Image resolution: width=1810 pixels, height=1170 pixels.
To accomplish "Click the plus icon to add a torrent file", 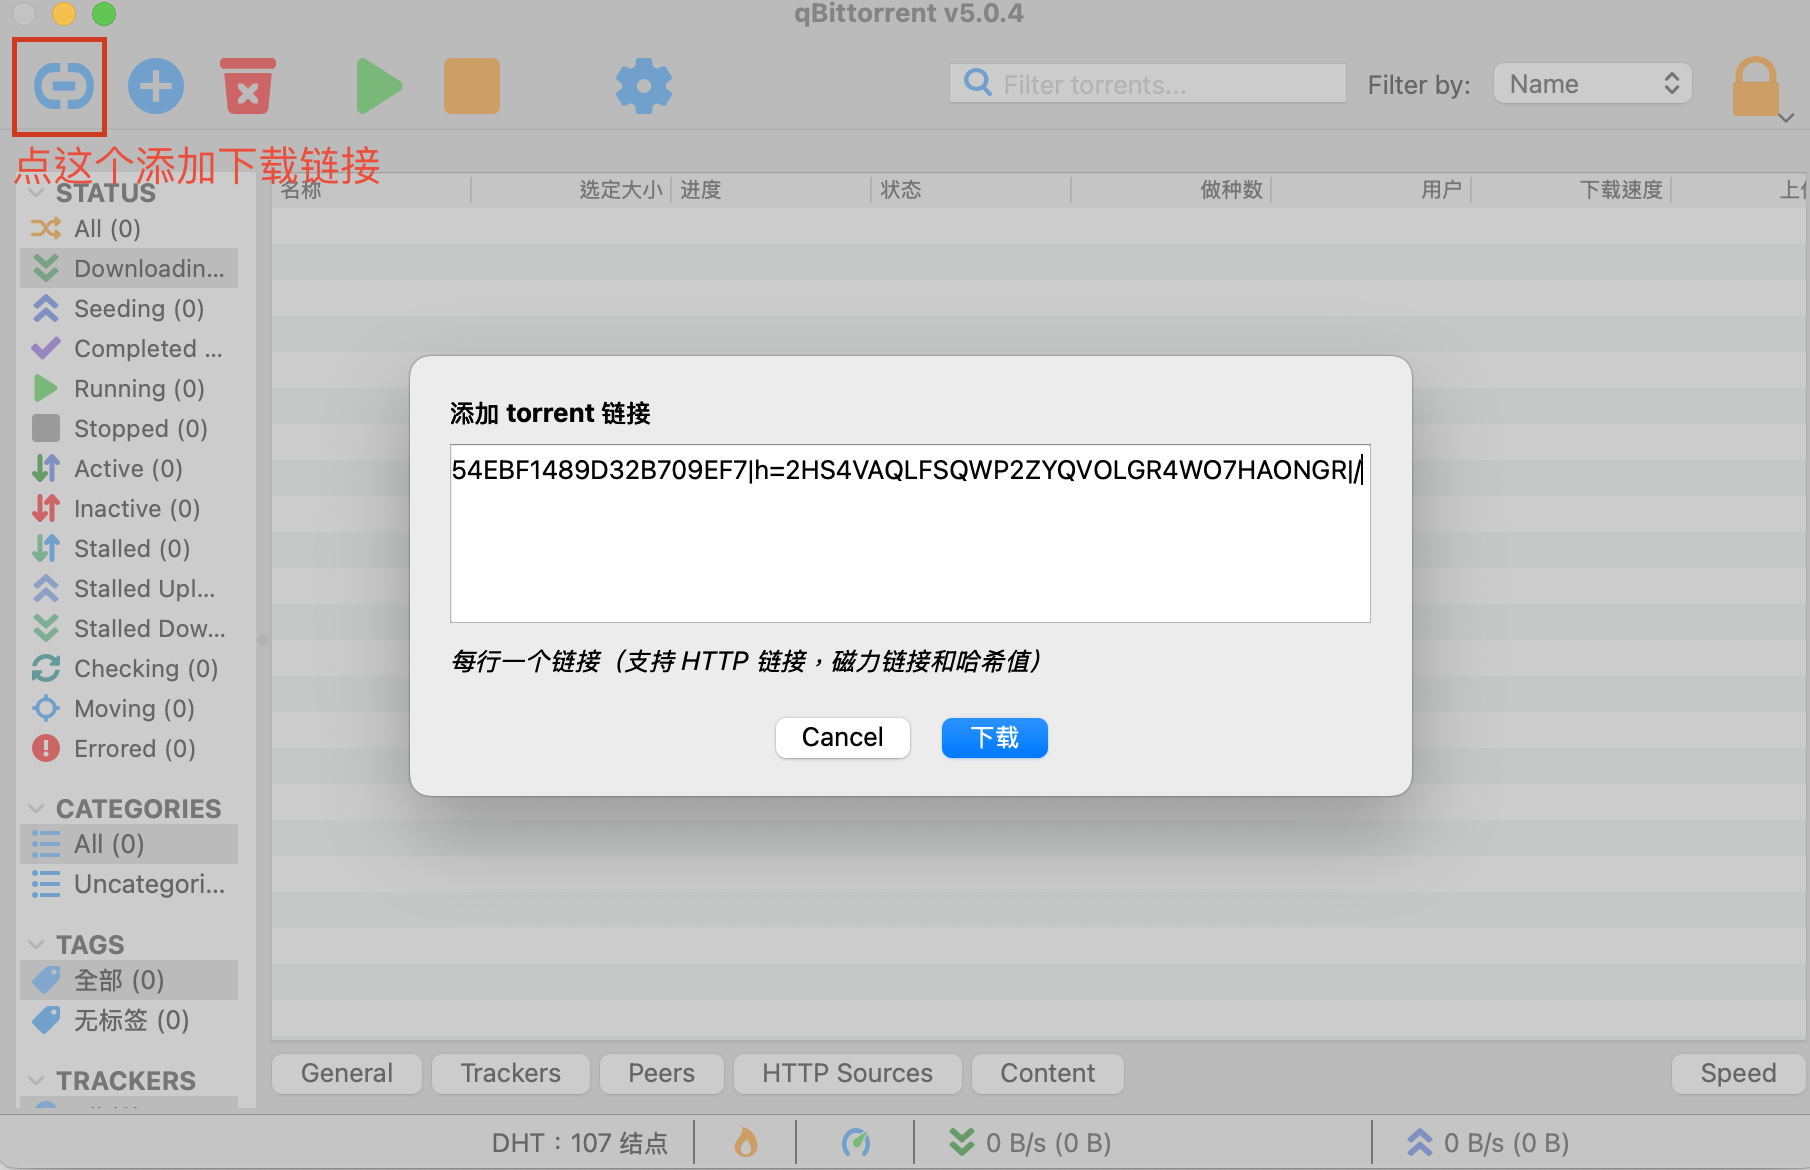I will click(x=155, y=85).
